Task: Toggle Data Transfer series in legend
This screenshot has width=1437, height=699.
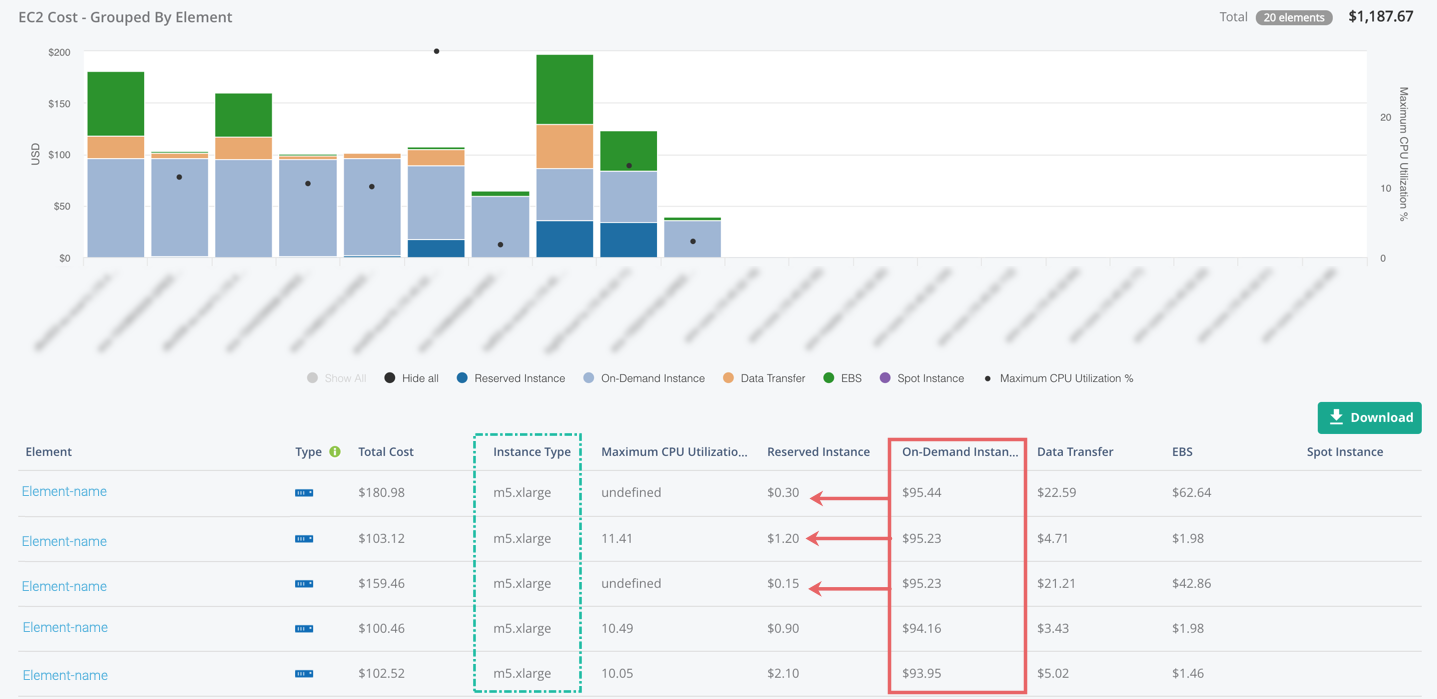Action: [764, 378]
